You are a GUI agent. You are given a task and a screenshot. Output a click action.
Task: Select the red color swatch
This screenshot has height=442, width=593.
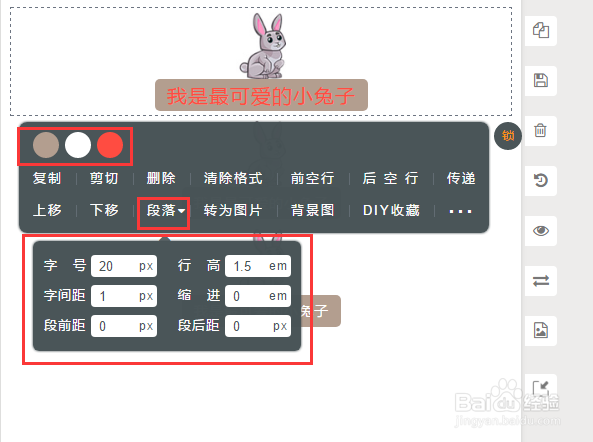click(x=110, y=145)
